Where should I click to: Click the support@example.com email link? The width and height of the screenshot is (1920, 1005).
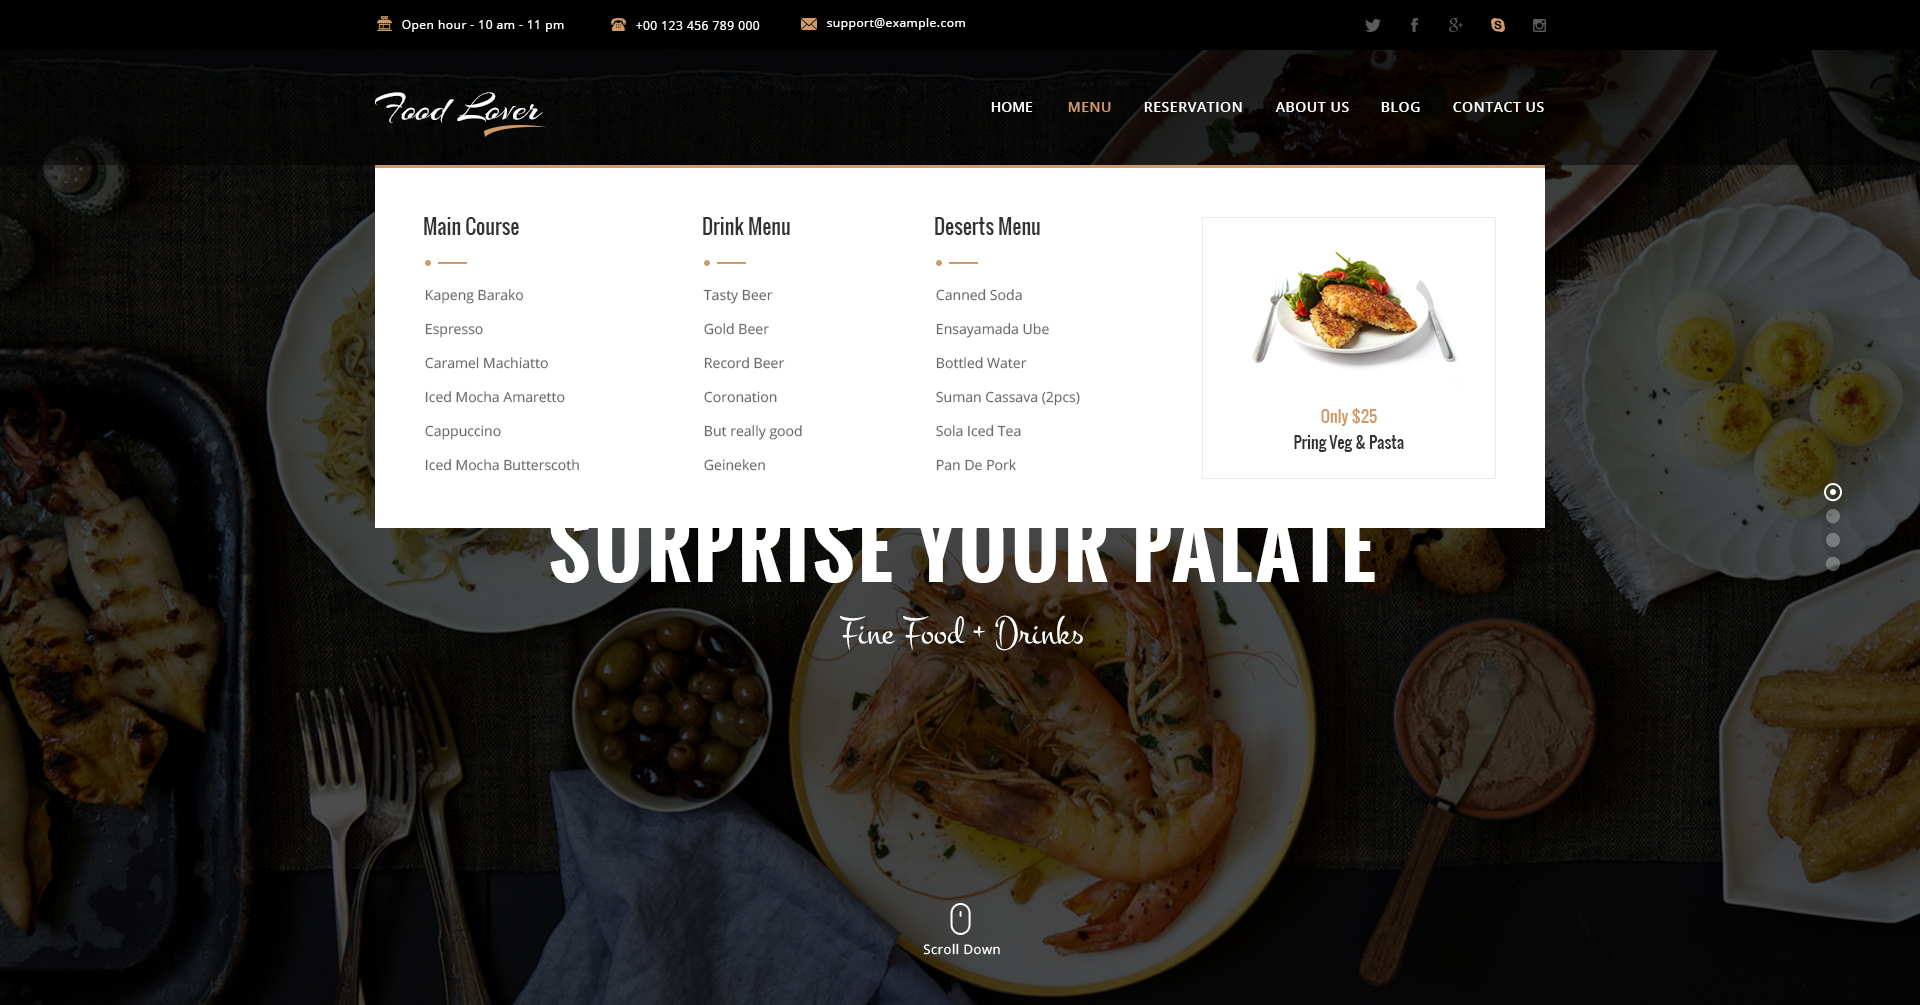(895, 23)
